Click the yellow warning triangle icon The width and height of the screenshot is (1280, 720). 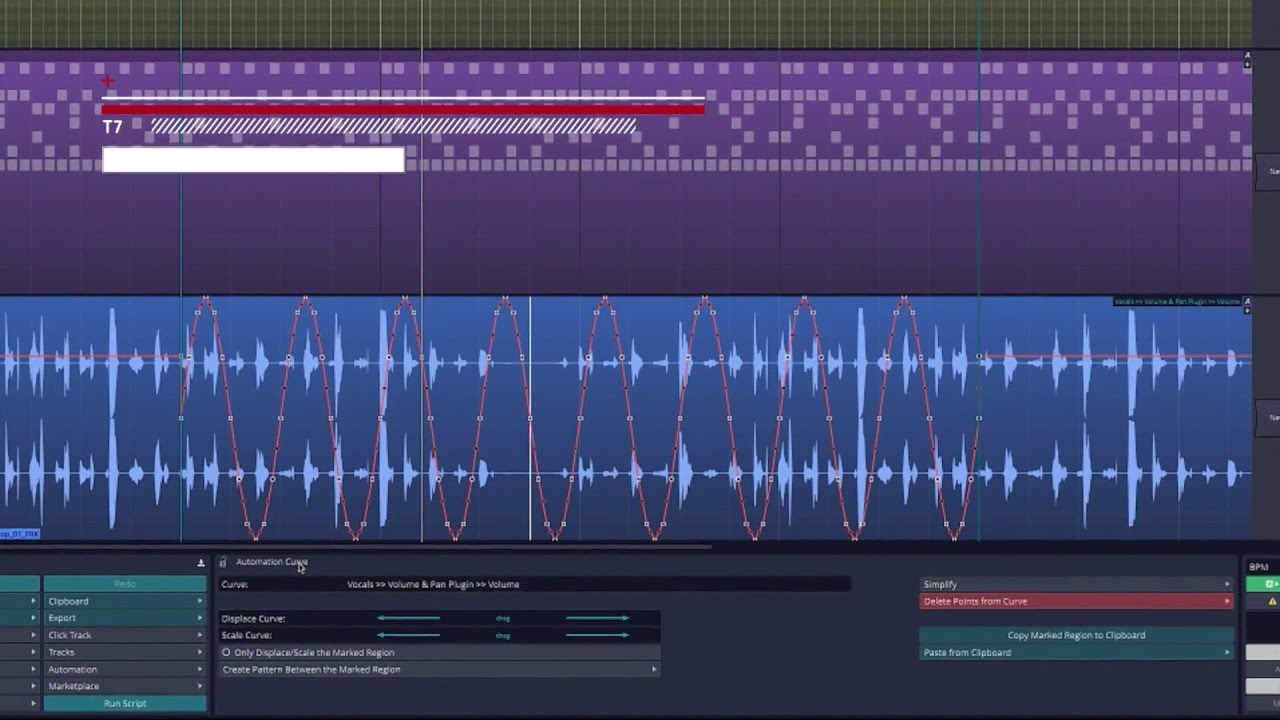click(1273, 601)
